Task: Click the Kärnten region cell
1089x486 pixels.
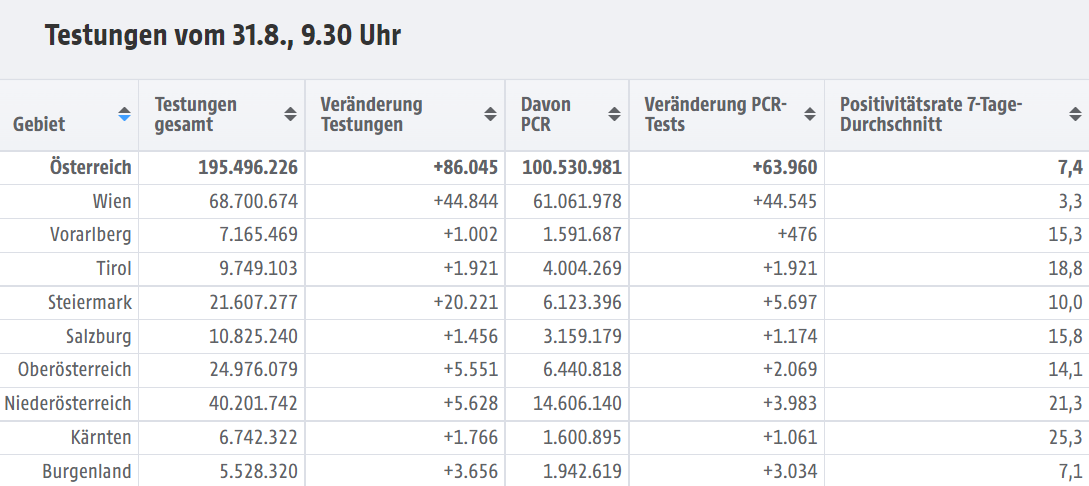Action: [101, 437]
